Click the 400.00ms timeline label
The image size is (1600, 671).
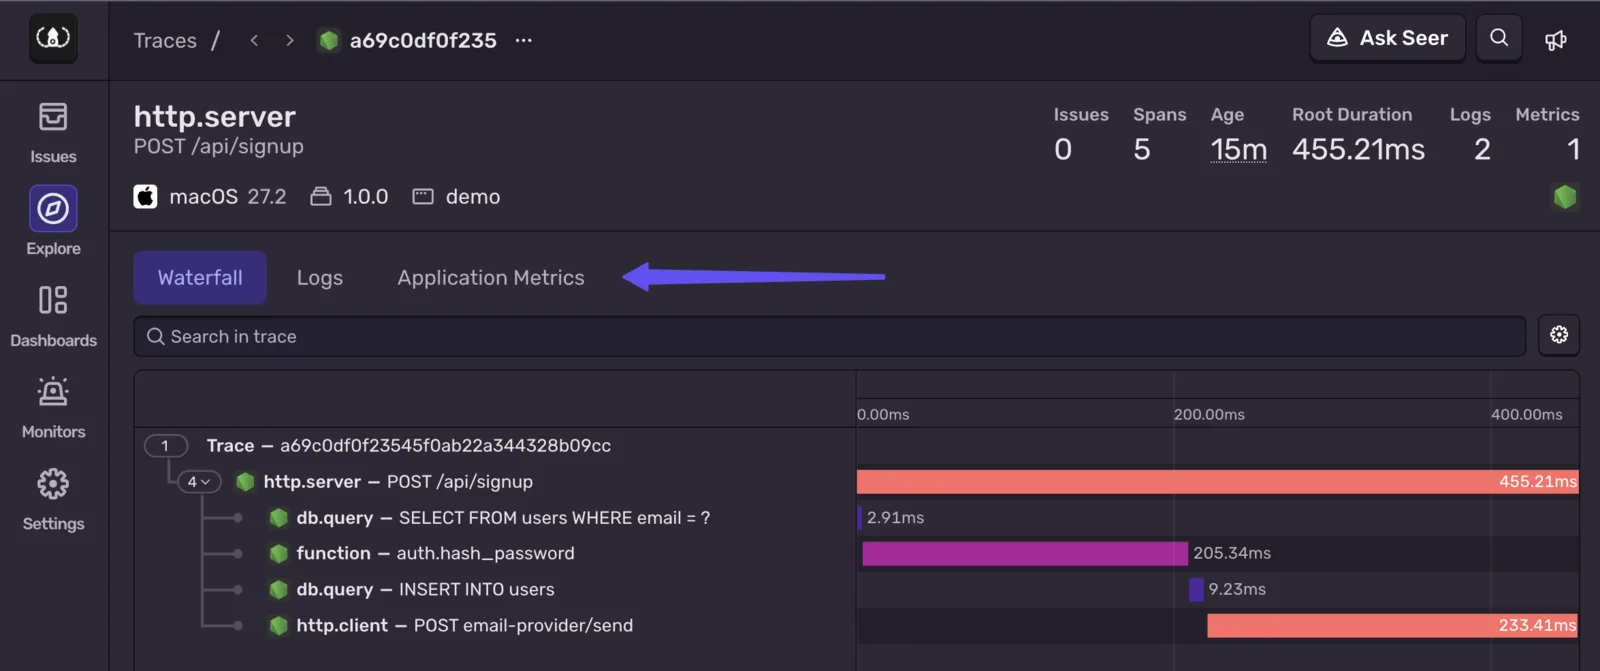[x=1526, y=414]
